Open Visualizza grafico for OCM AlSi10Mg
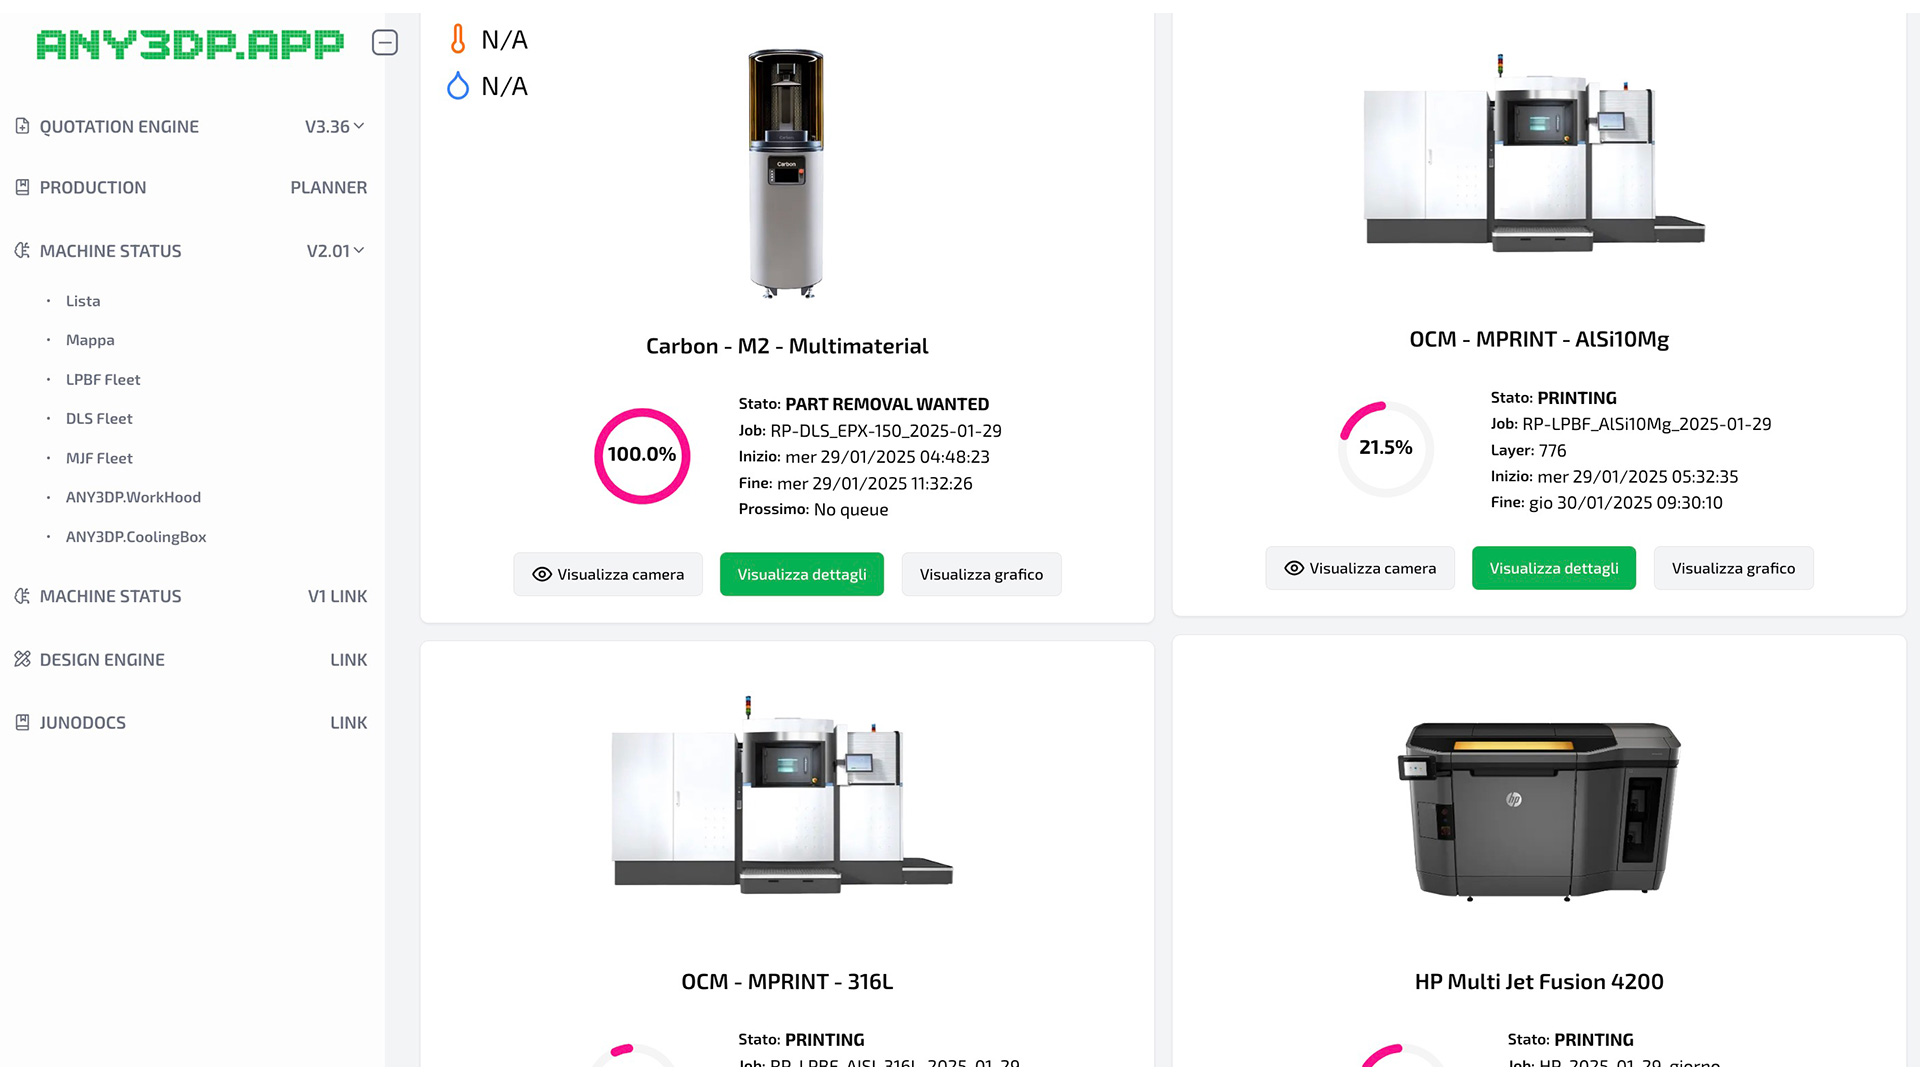 (1733, 568)
